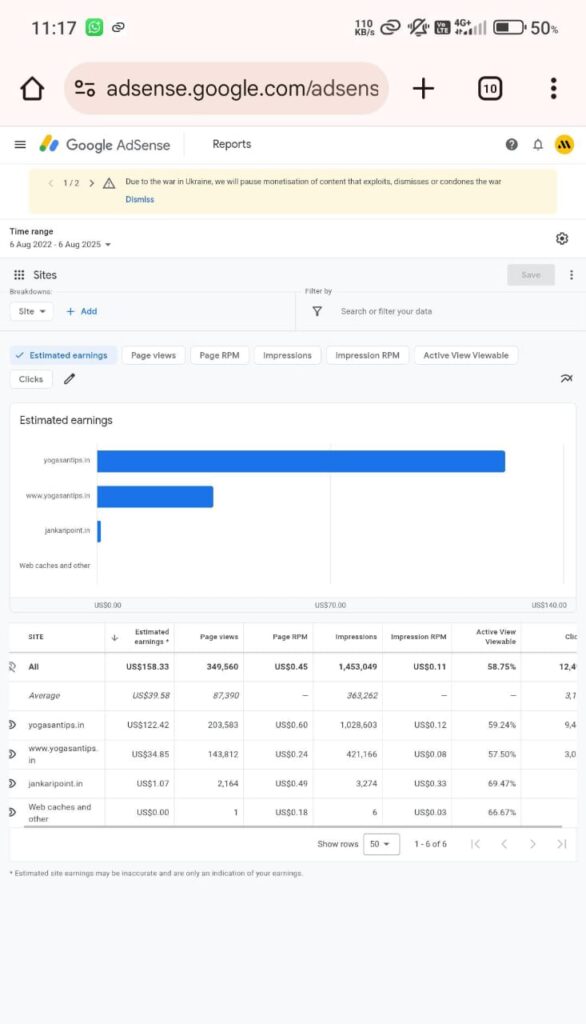The height and width of the screenshot is (1024, 586).
Task: Dismiss the Ukraine war notice
Action: [x=140, y=199]
